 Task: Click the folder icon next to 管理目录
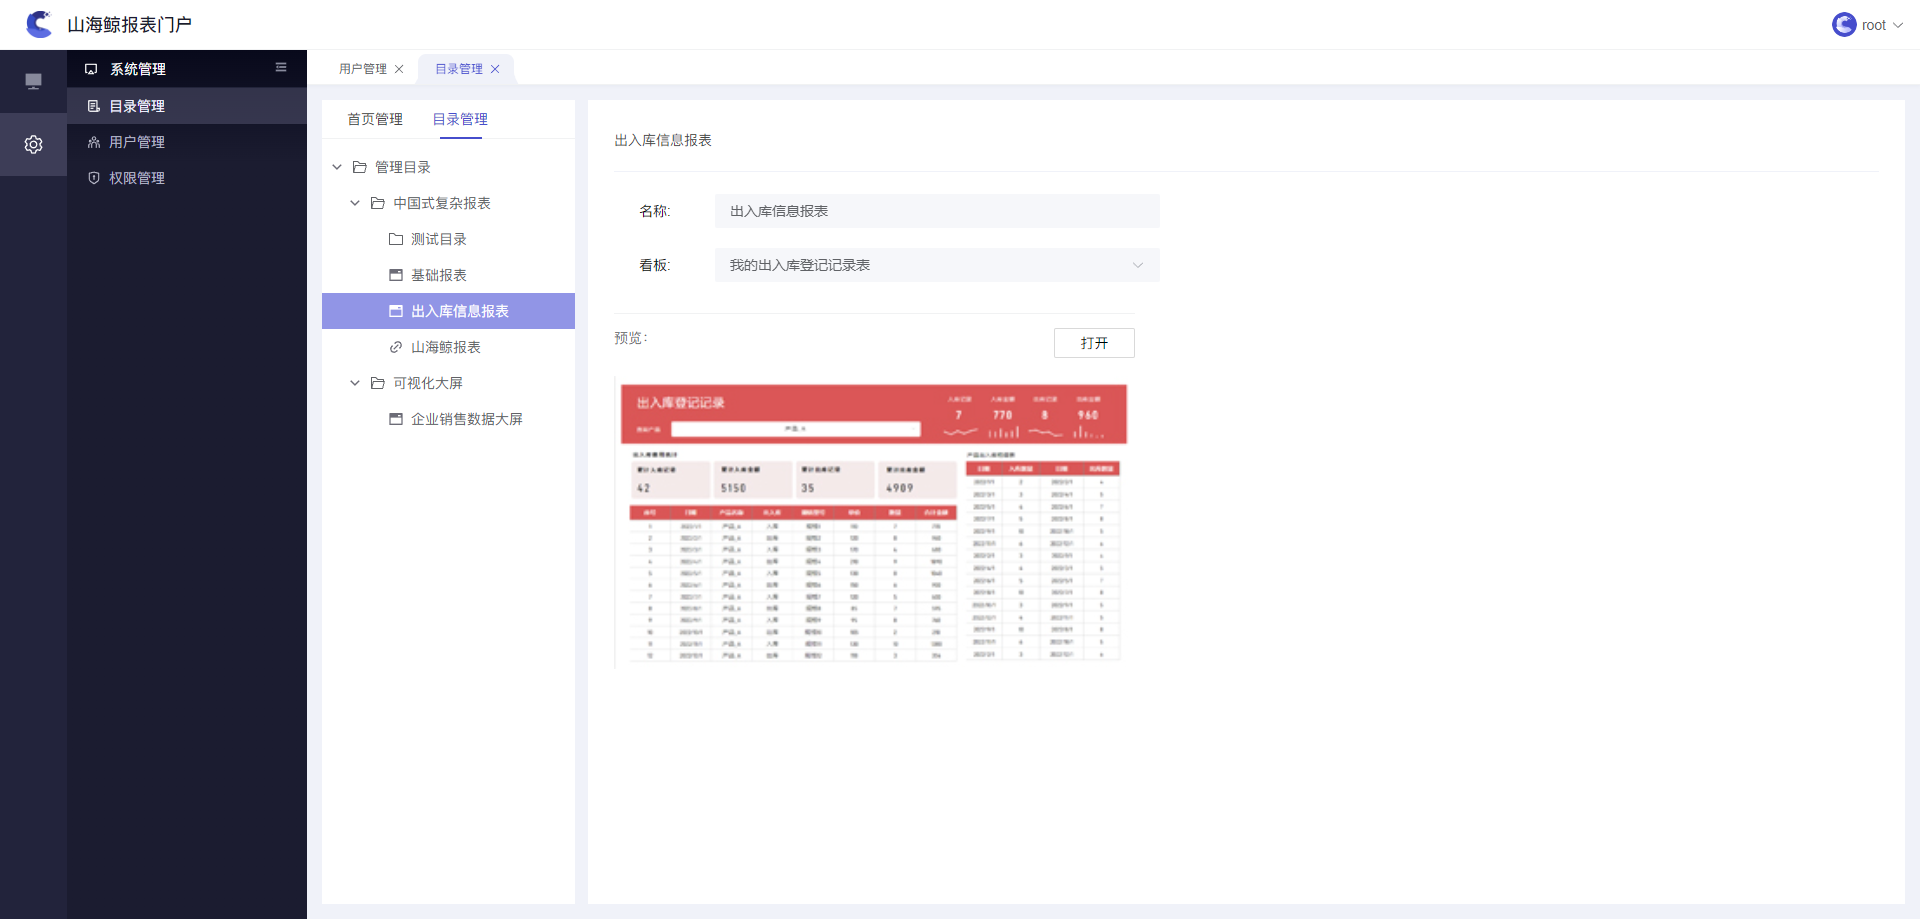point(360,167)
